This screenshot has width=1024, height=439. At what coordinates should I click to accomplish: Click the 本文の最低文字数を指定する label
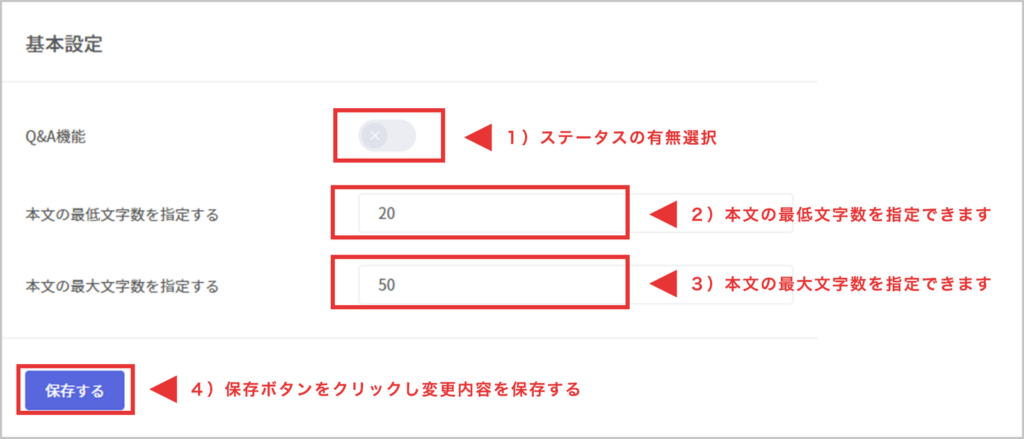pos(122,214)
